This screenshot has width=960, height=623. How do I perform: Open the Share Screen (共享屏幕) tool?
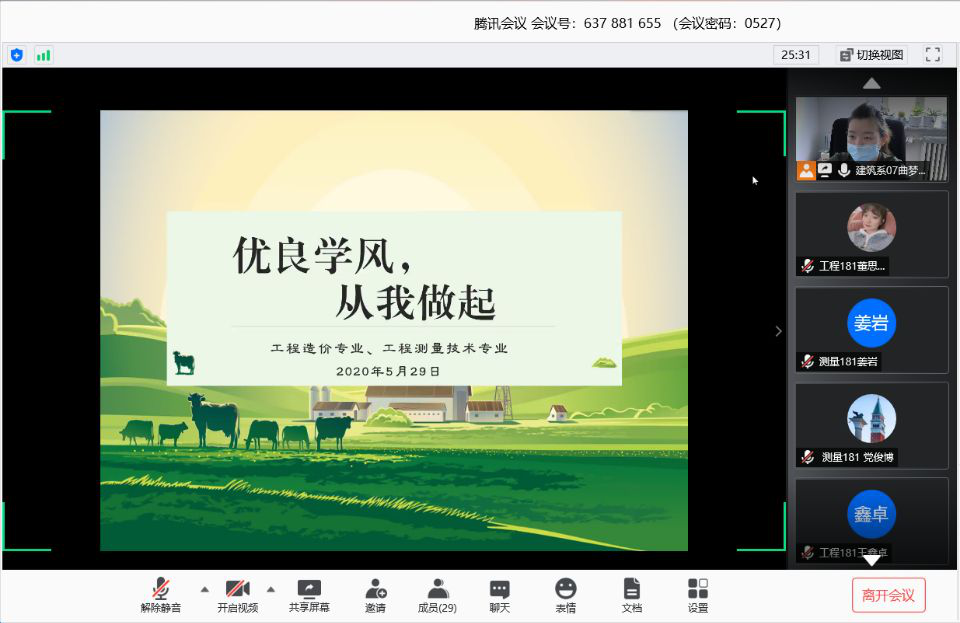tap(309, 595)
